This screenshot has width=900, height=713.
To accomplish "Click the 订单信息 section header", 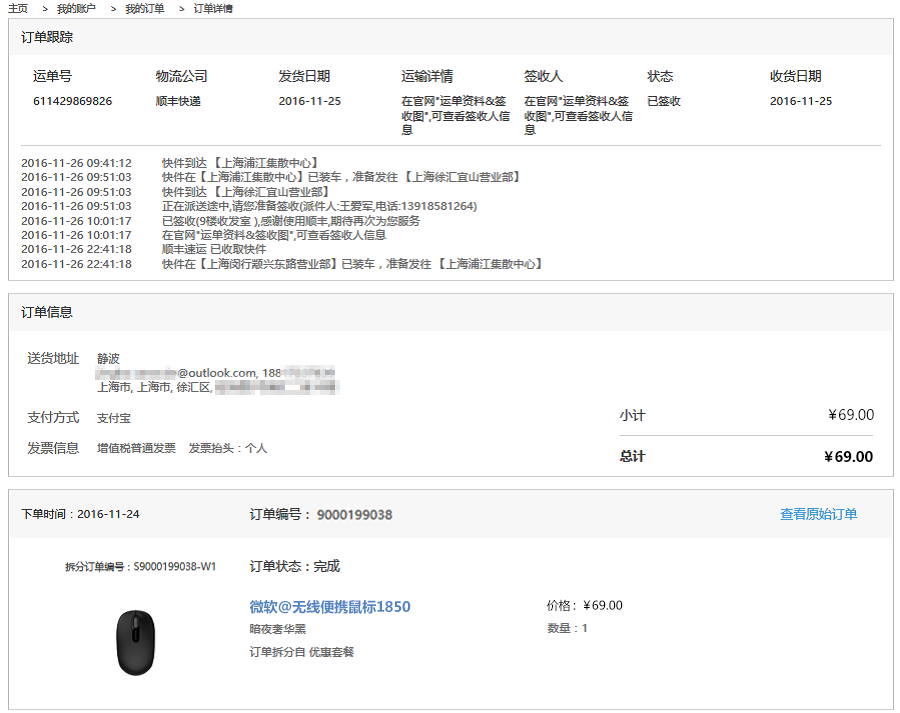I will pos(47,312).
